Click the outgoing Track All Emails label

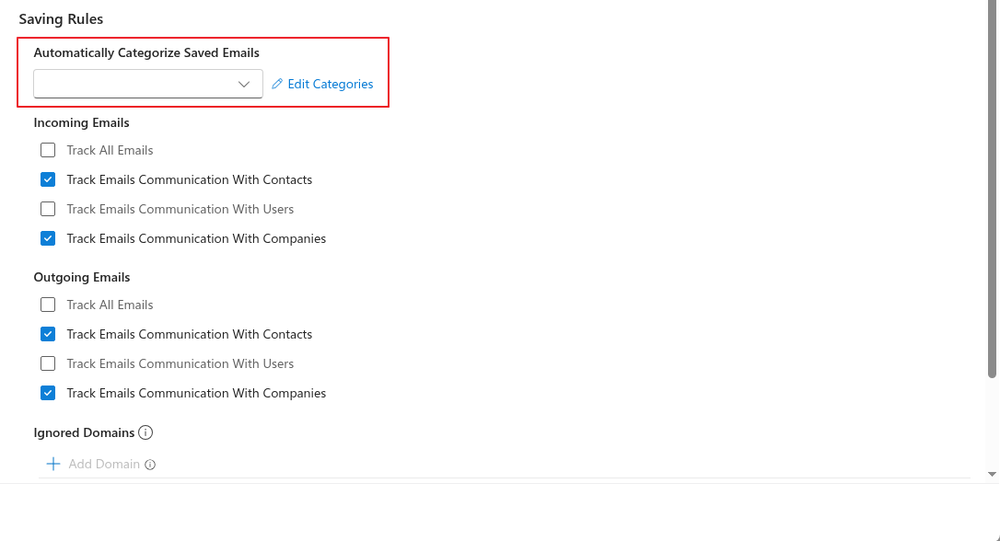pos(110,304)
